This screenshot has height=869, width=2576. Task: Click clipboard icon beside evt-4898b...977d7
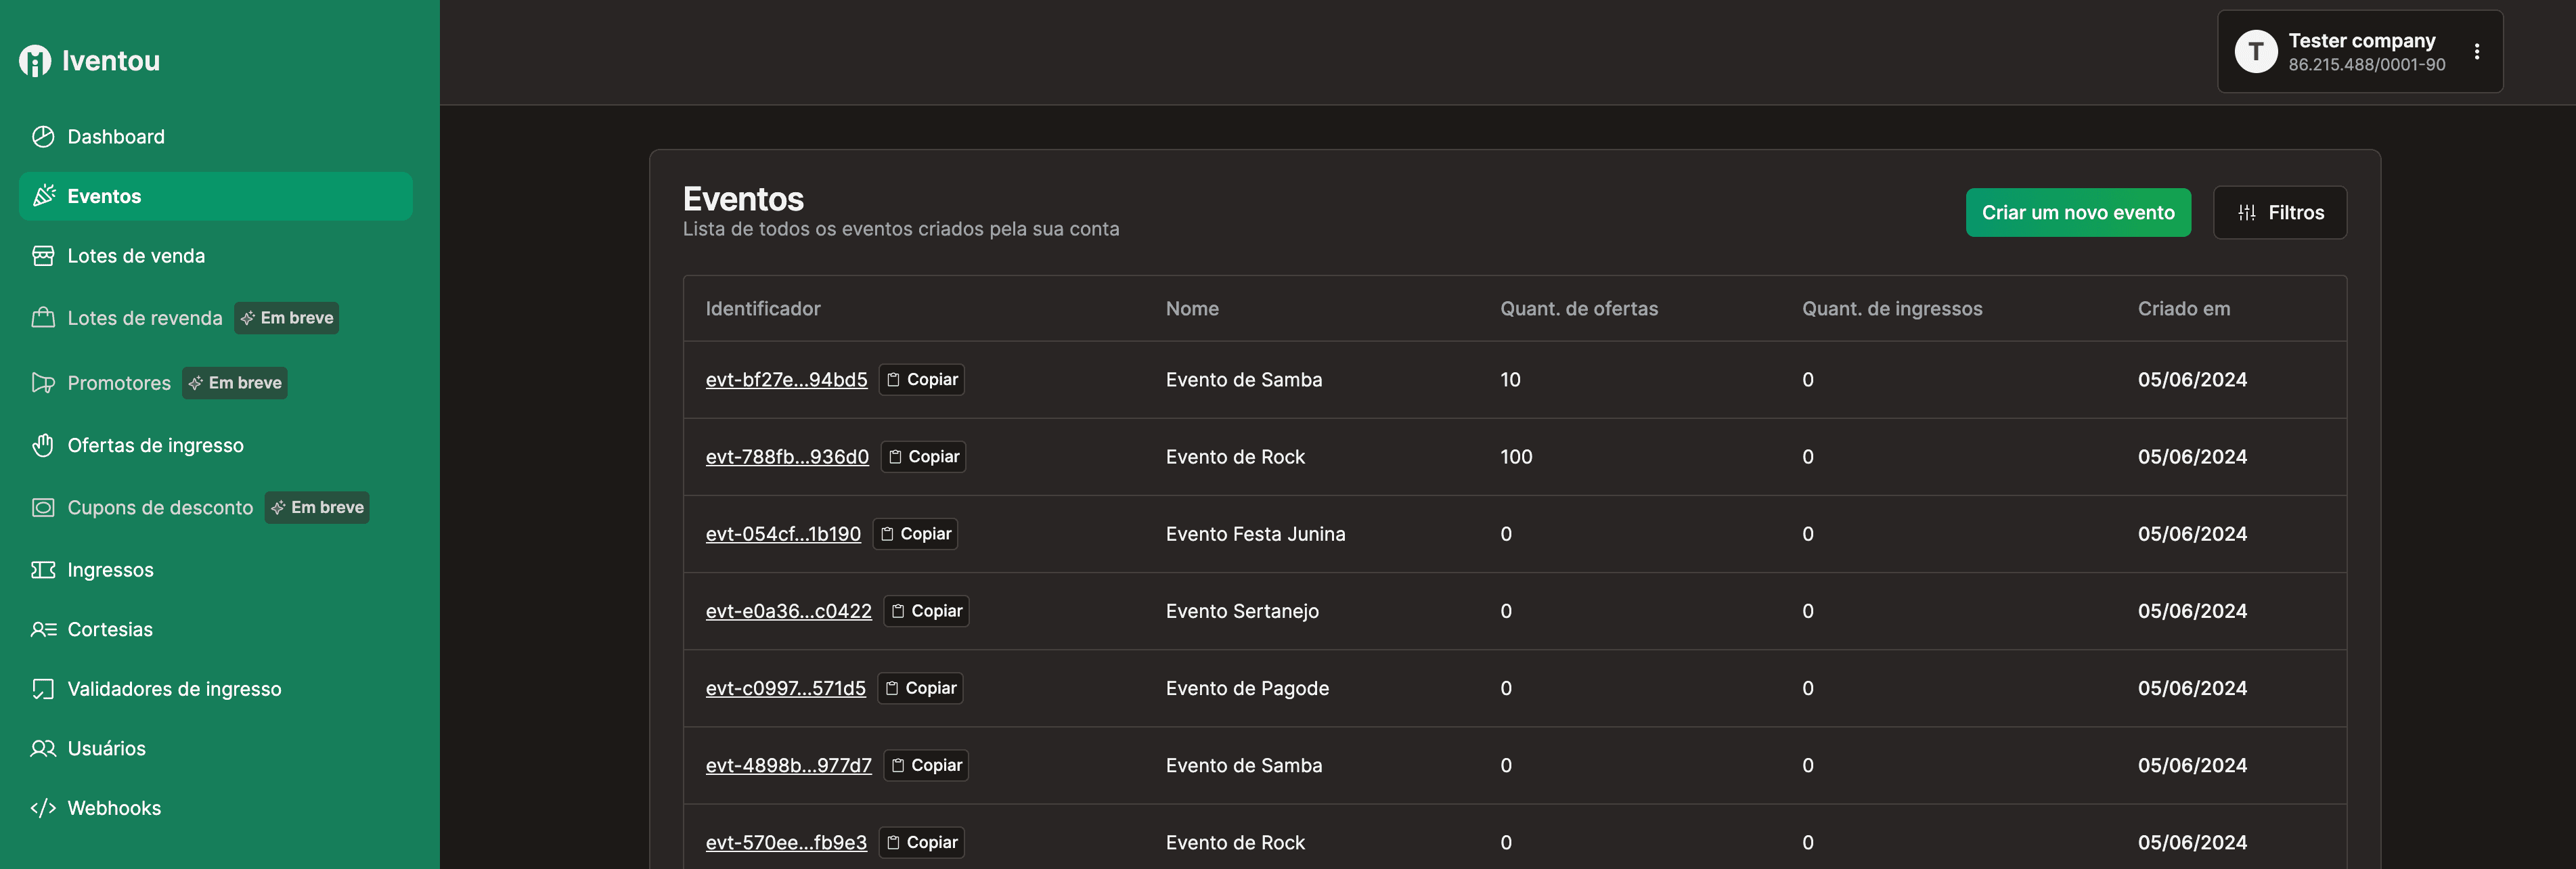point(898,765)
